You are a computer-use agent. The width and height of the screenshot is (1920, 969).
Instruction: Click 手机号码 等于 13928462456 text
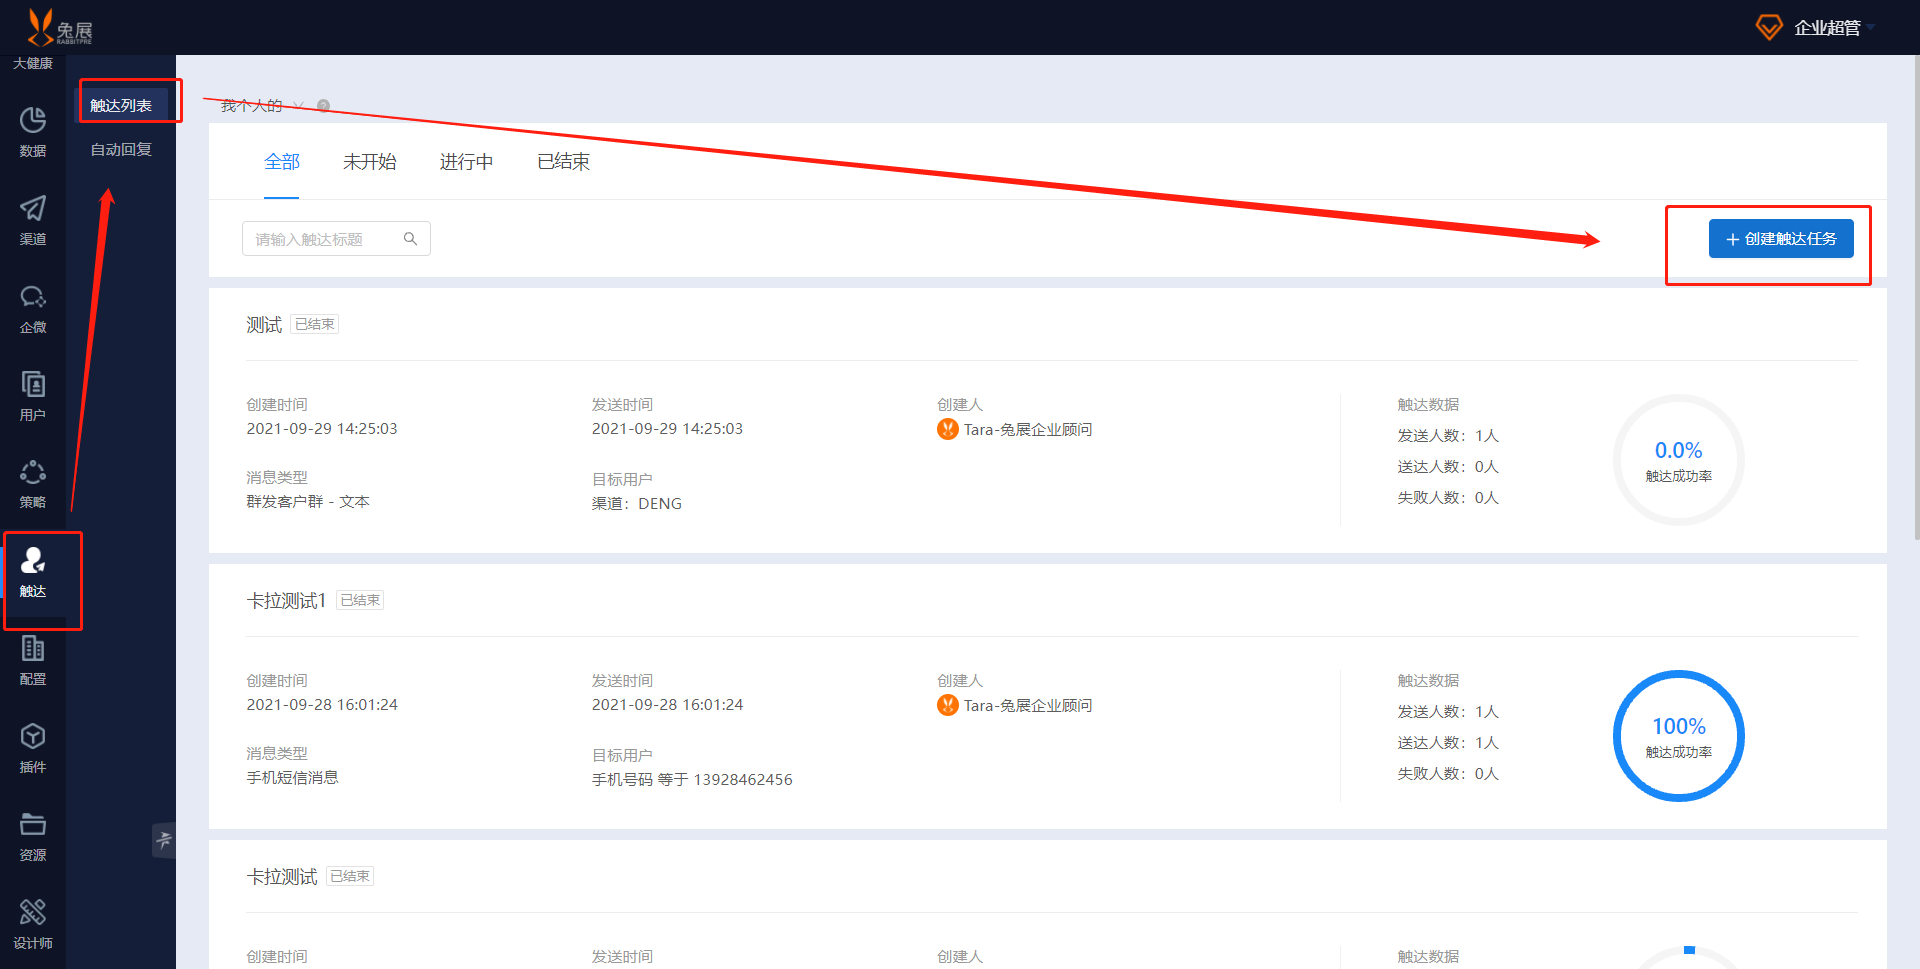pos(692,780)
